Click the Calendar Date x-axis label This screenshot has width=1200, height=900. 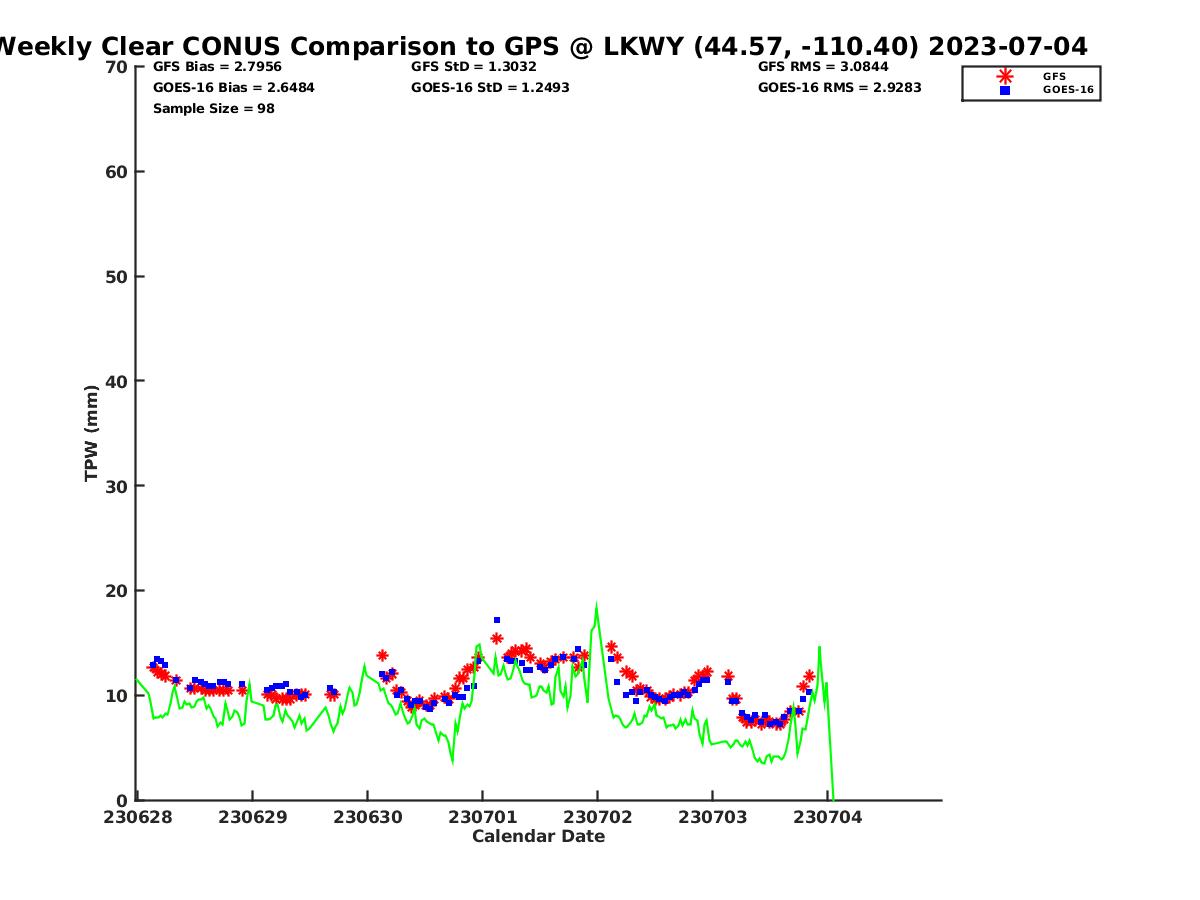[538, 836]
